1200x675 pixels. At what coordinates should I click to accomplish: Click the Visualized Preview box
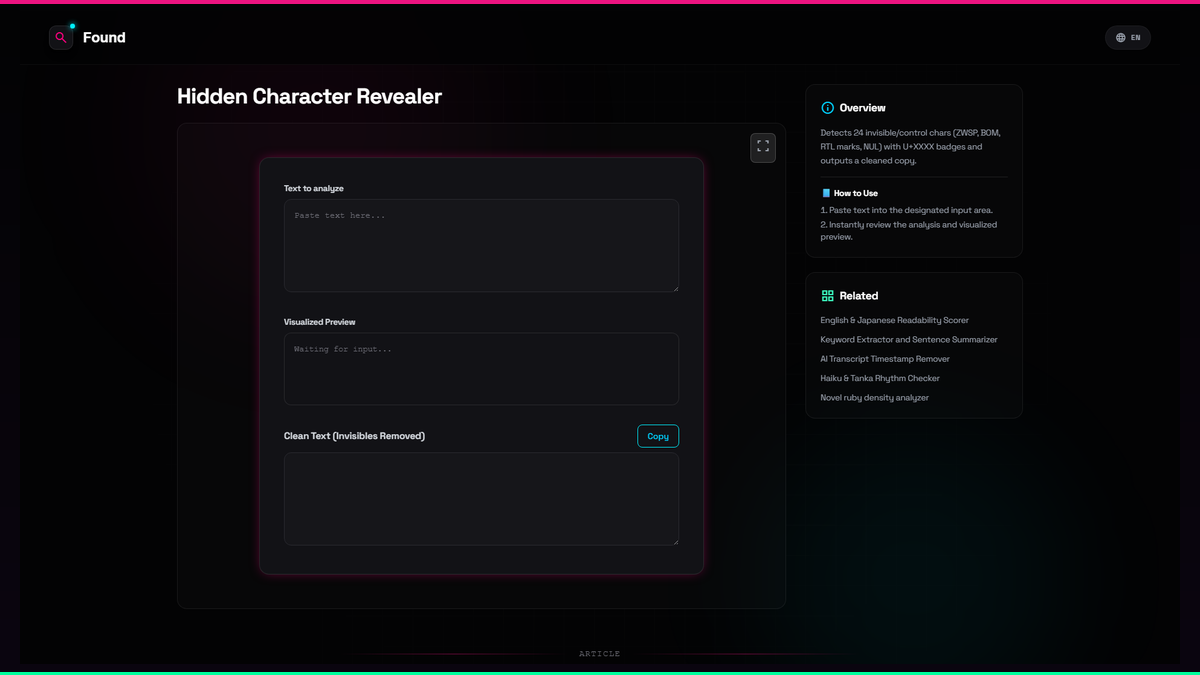pyautogui.click(x=481, y=369)
